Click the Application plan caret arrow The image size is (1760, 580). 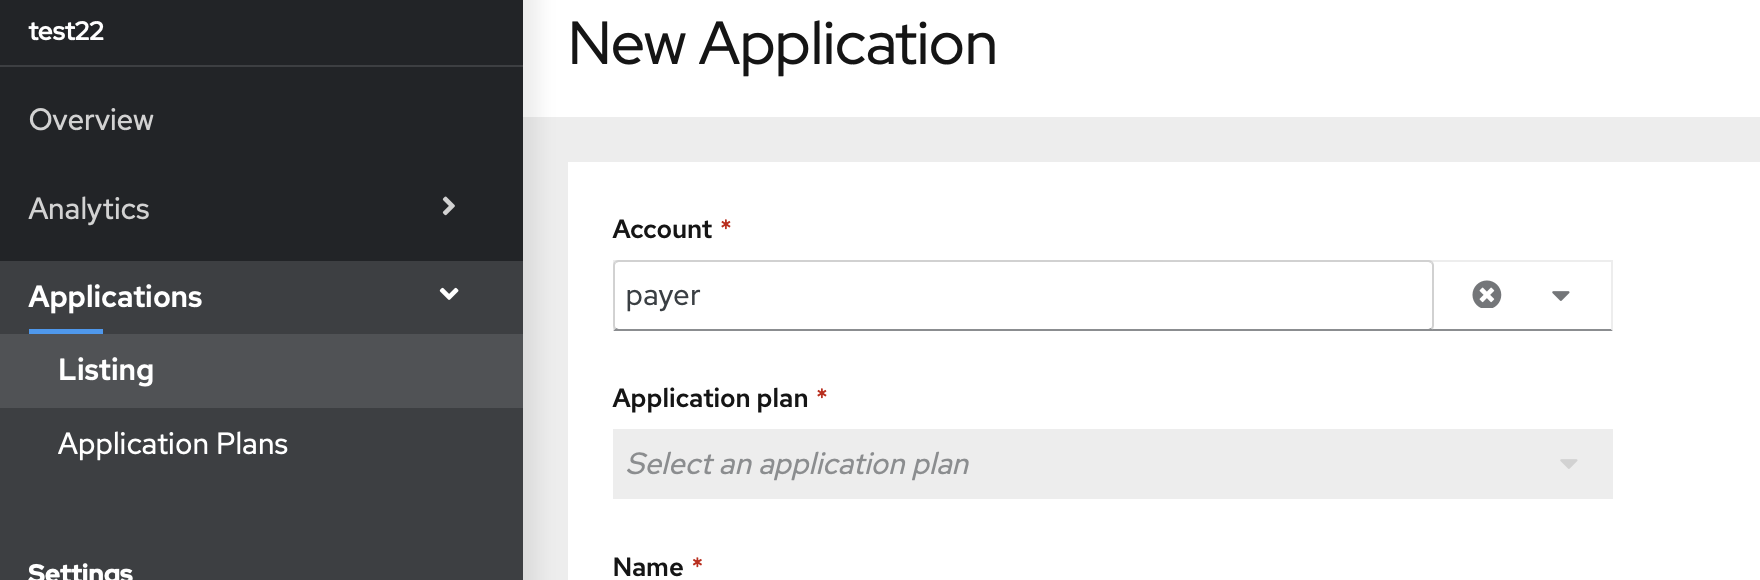[1568, 464]
